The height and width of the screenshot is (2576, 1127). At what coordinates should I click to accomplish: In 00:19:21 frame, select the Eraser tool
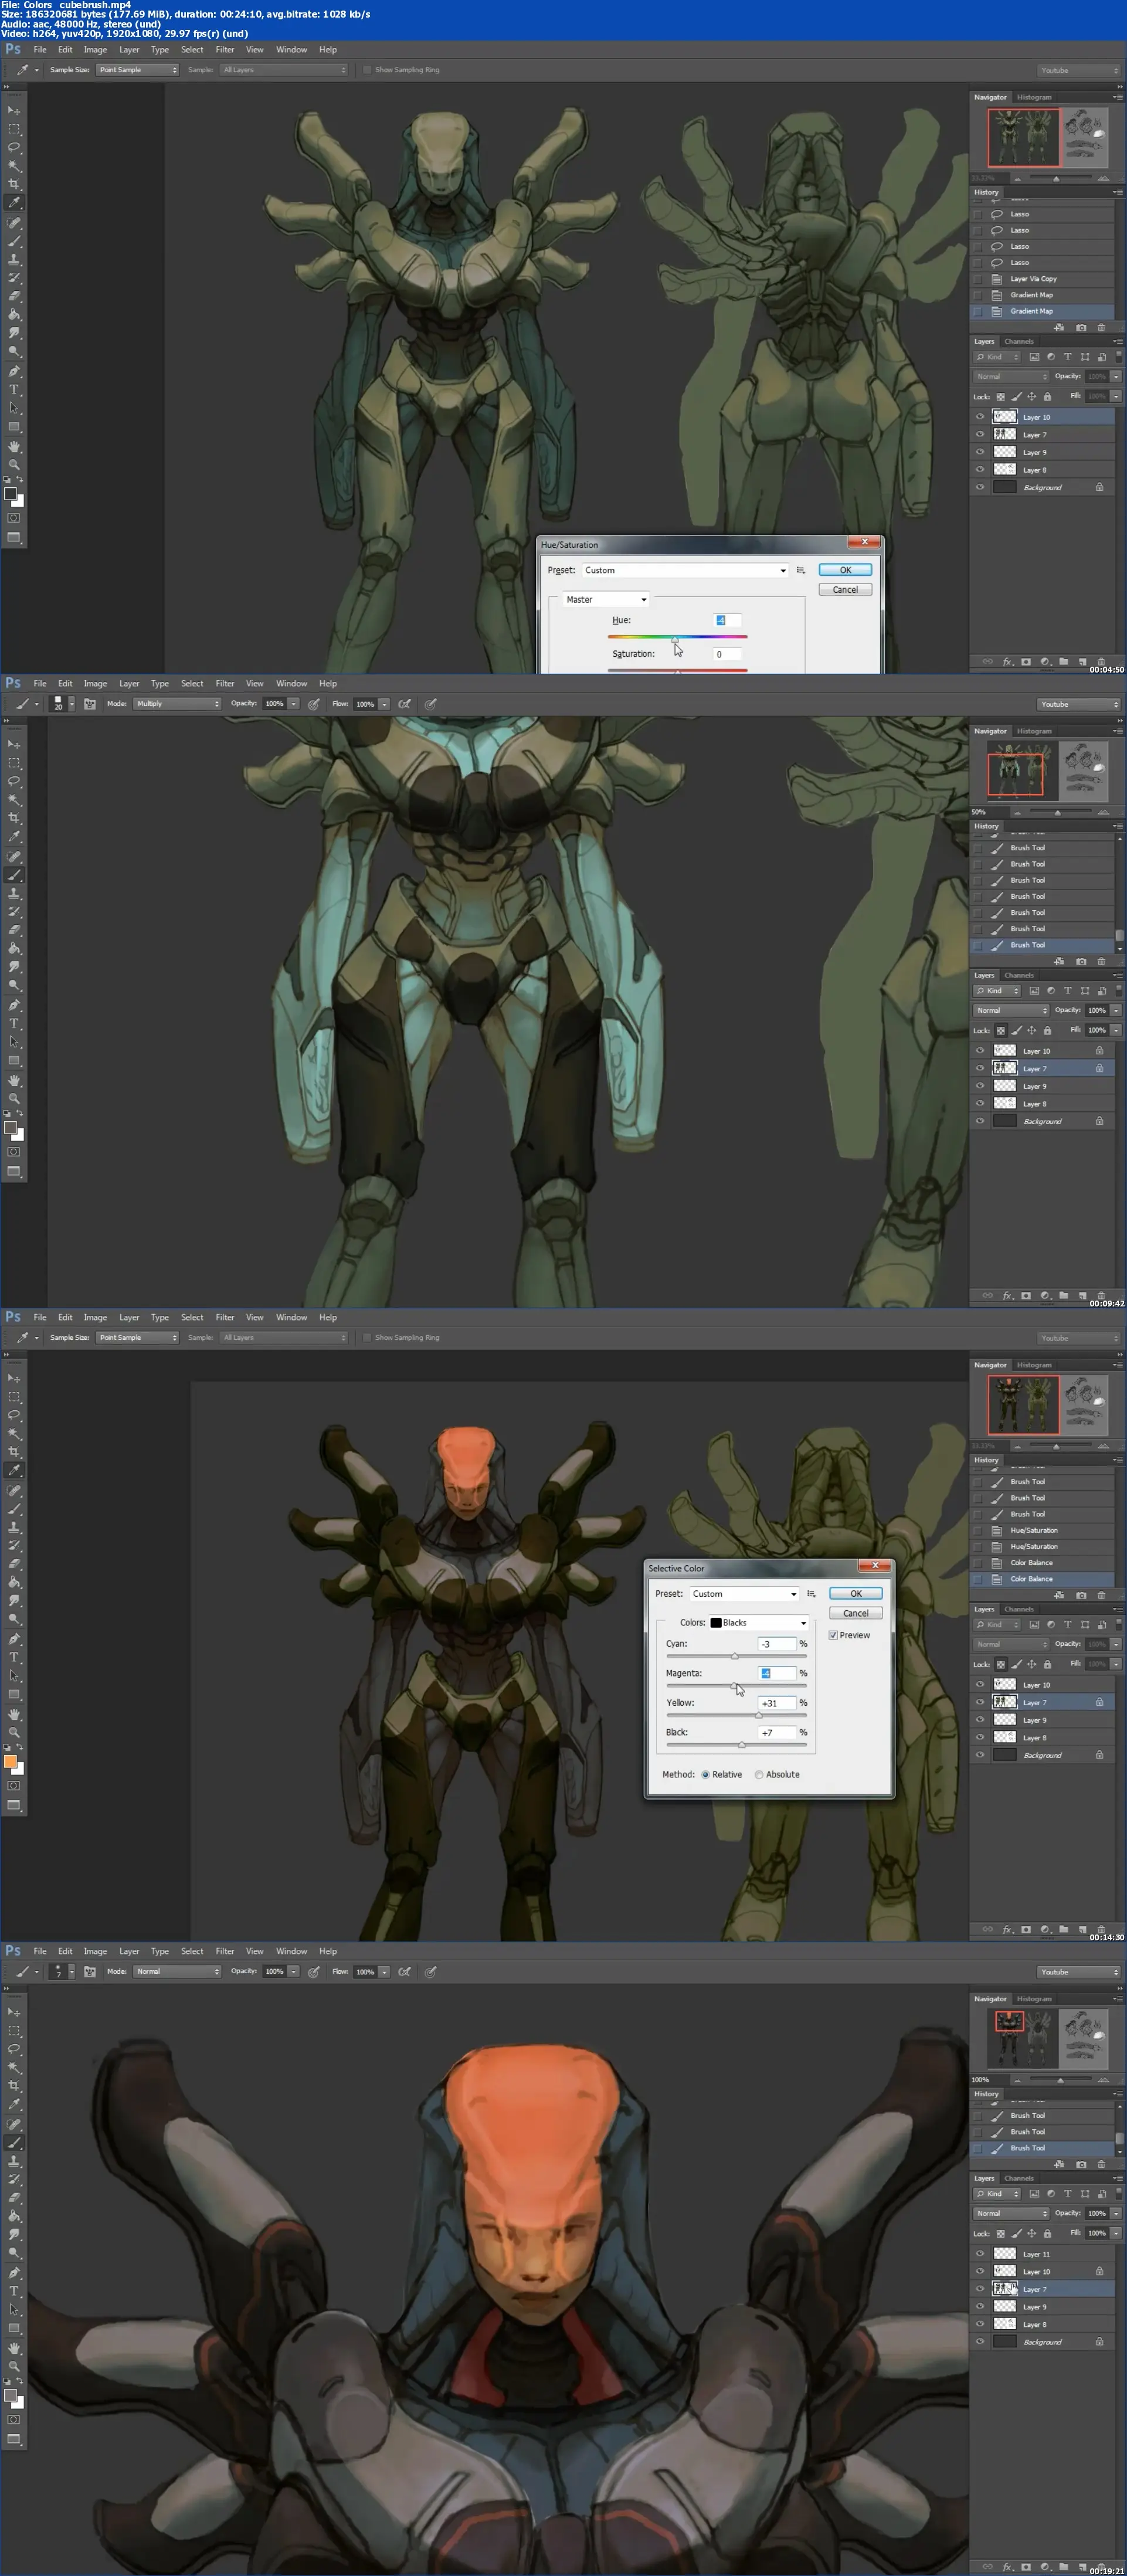tap(14, 2198)
